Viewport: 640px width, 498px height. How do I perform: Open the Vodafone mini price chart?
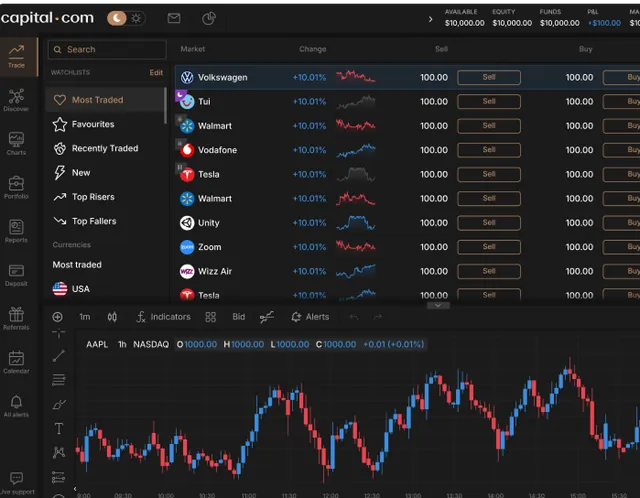point(356,150)
